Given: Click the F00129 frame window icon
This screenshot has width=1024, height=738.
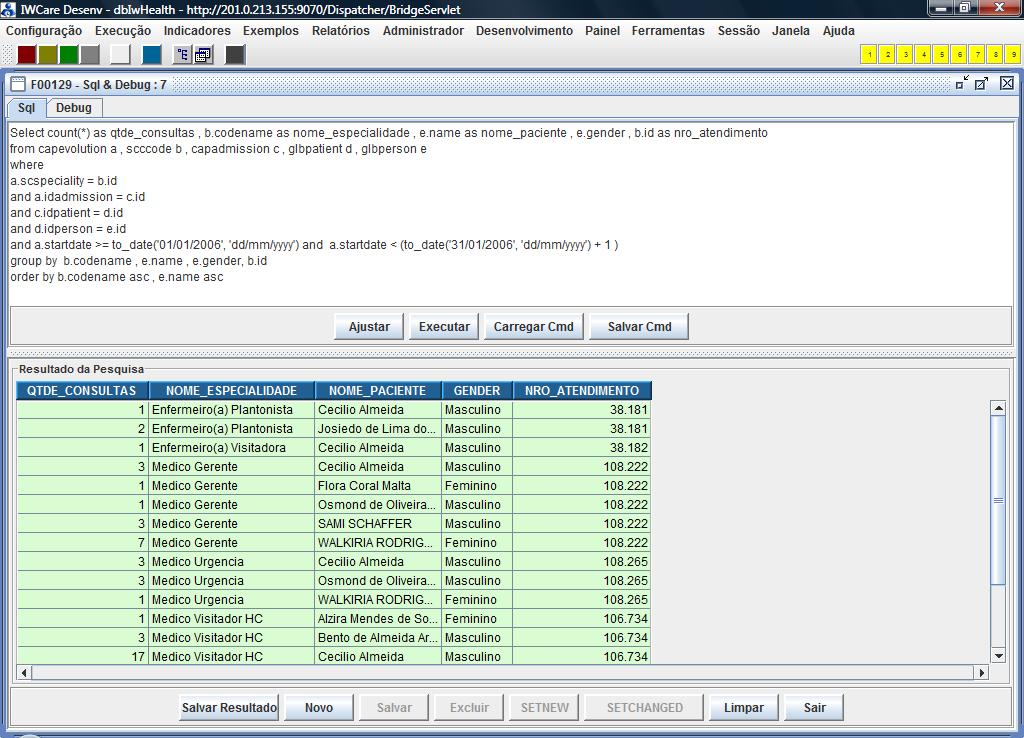Looking at the screenshot, I should click(x=18, y=84).
